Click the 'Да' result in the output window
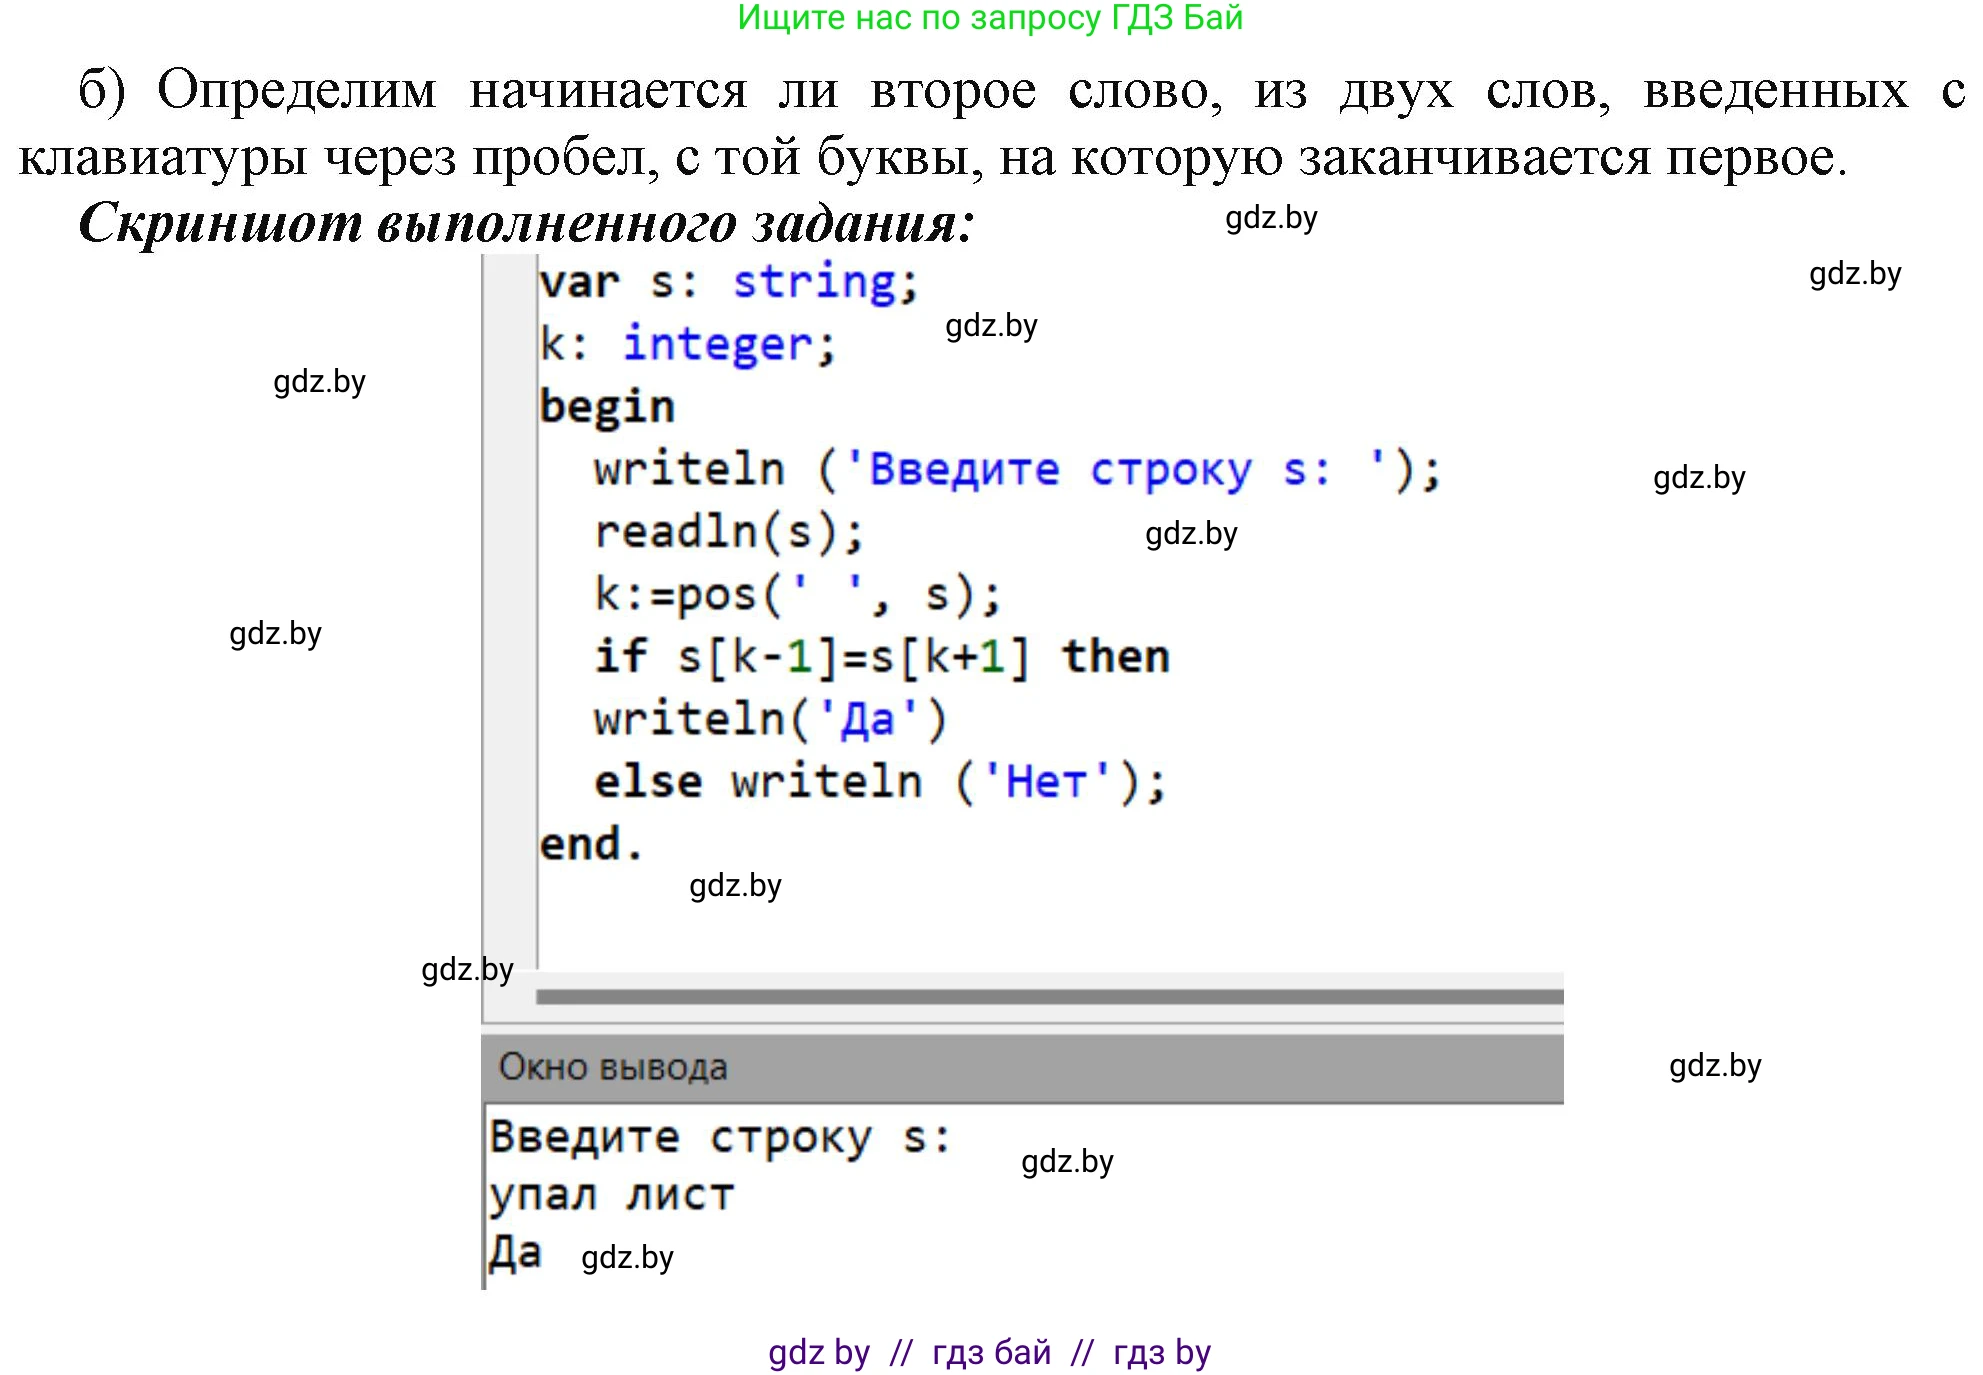This screenshot has width=1983, height=1375. [515, 1252]
